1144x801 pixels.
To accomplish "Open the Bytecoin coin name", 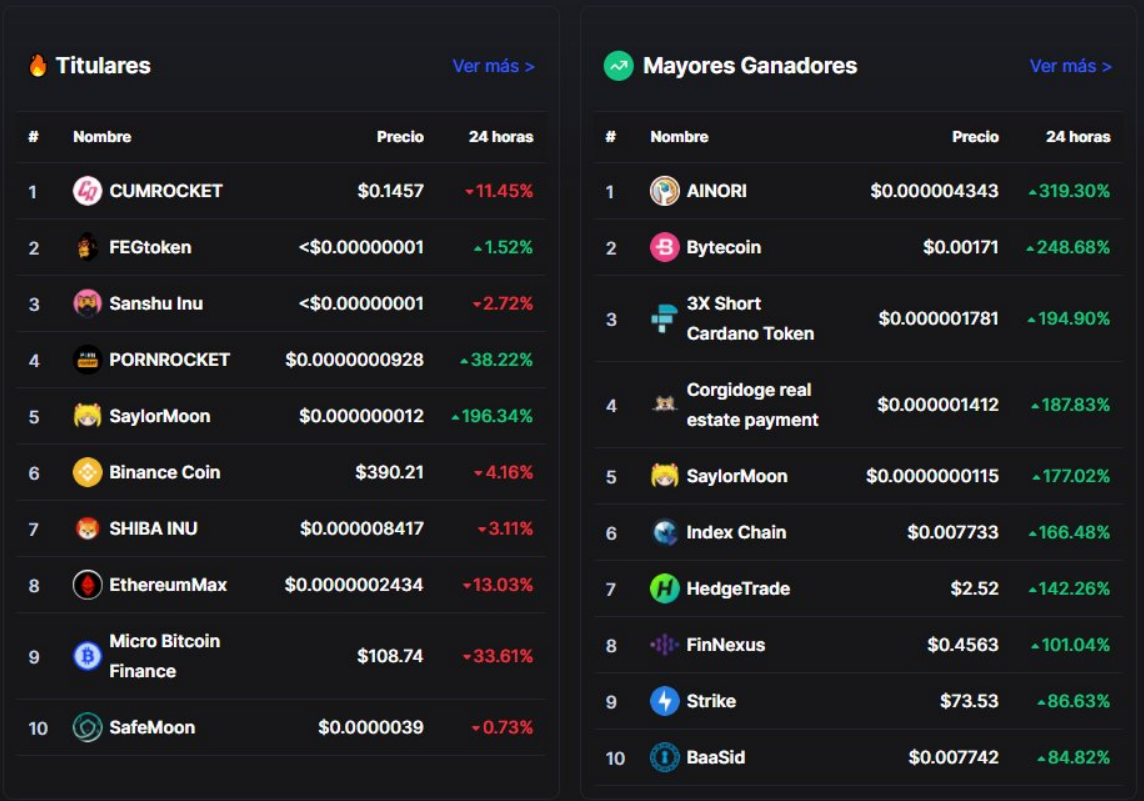I will click(x=724, y=247).
